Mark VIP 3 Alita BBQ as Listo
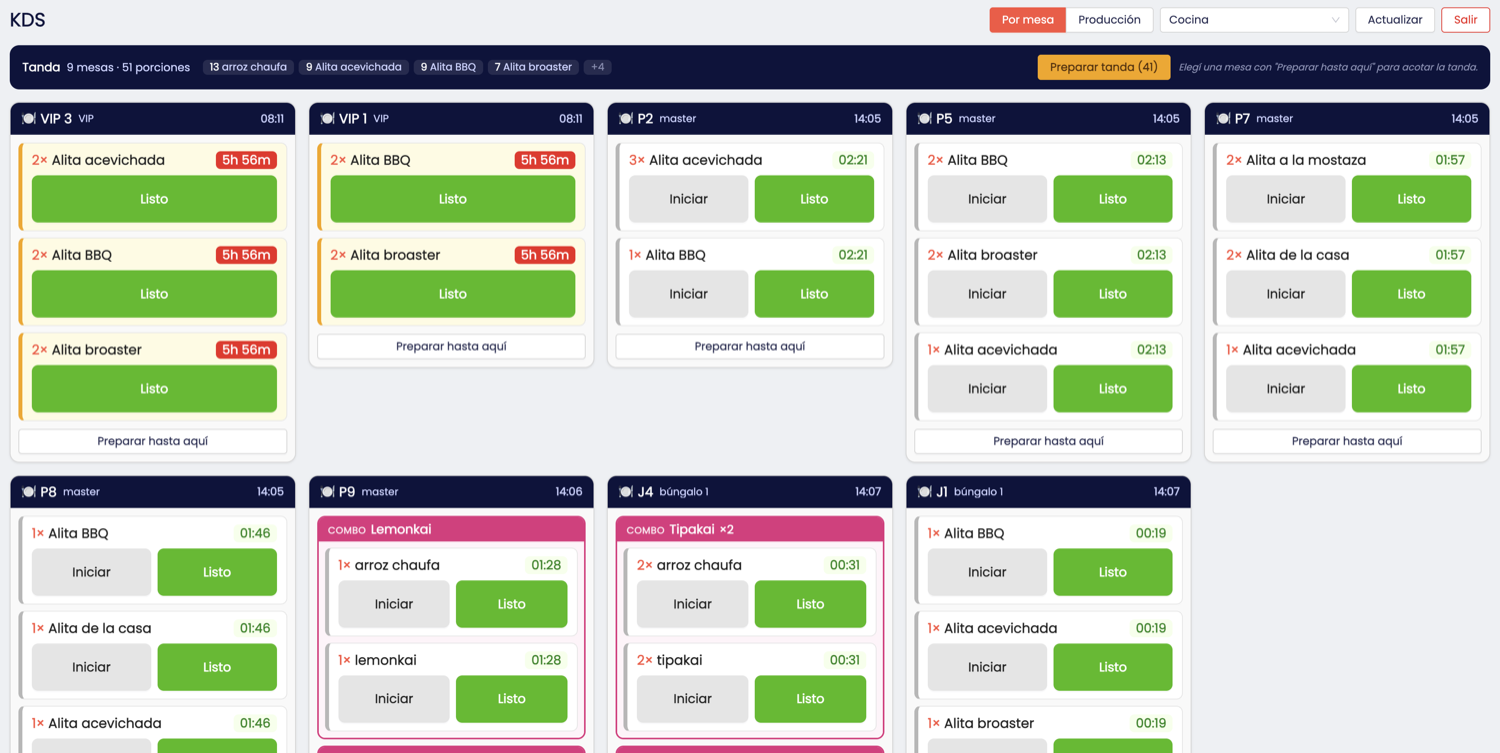Screen dimensions: 1500x753 (x=154, y=294)
